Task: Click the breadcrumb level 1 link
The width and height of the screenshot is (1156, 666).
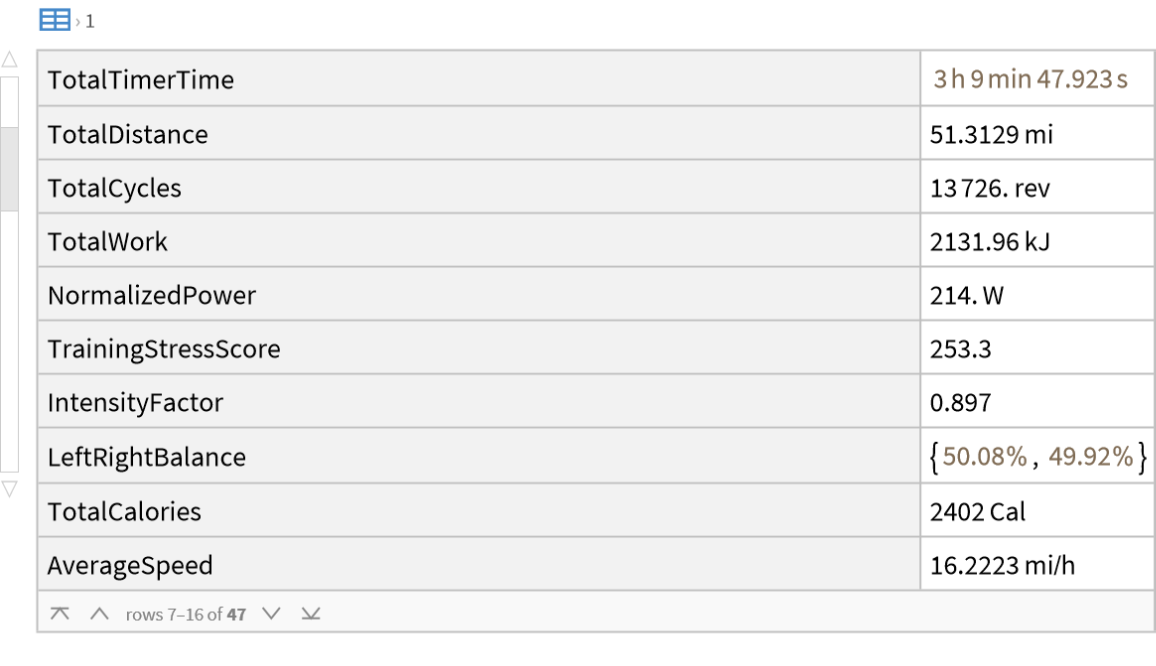Action: pos(90,21)
